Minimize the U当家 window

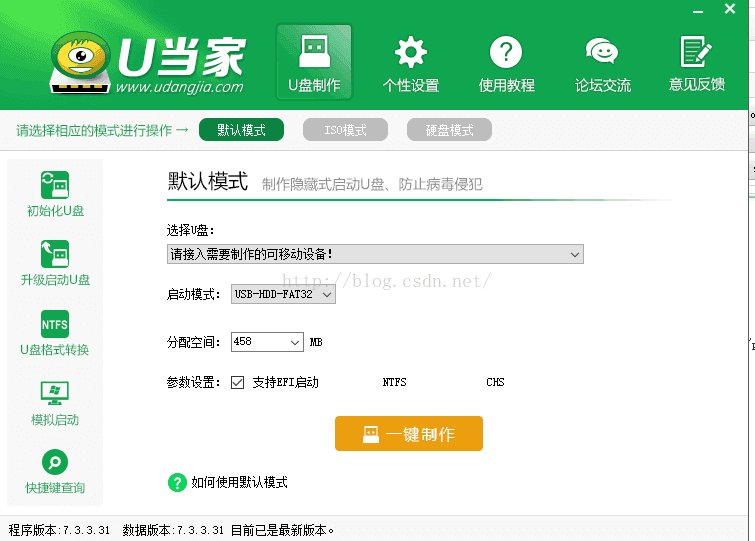pyautogui.click(x=698, y=11)
